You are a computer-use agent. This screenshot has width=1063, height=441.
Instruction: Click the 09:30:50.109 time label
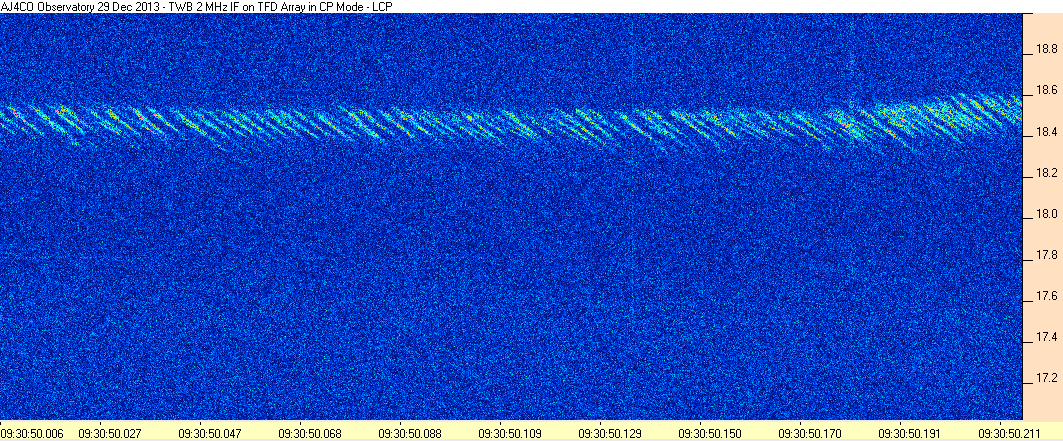point(508,433)
